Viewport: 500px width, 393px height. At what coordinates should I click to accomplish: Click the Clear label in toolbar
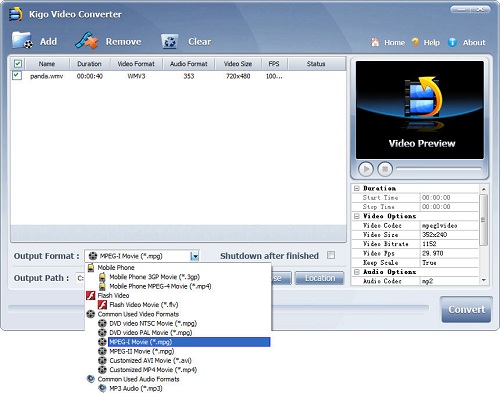pyautogui.click(x=199, y=41)
